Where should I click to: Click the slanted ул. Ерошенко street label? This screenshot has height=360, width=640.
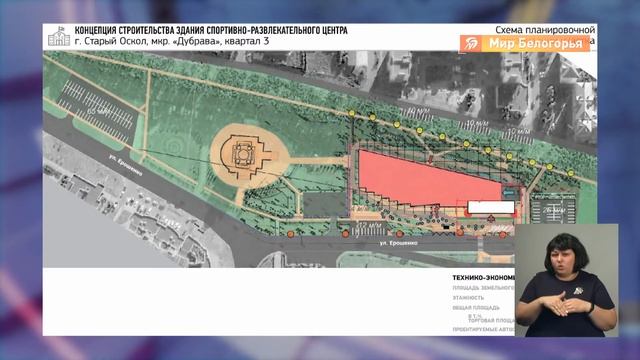tap(126, 165)
